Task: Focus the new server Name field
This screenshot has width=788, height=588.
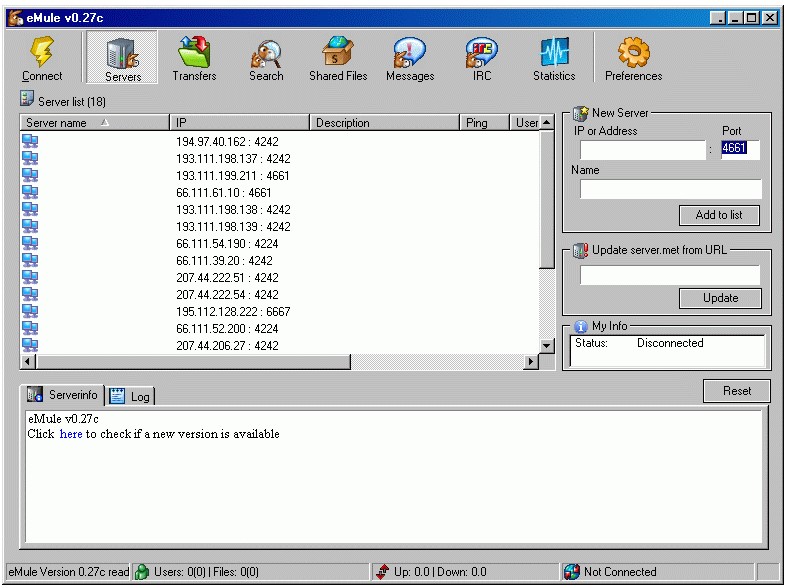Action: 670,189
